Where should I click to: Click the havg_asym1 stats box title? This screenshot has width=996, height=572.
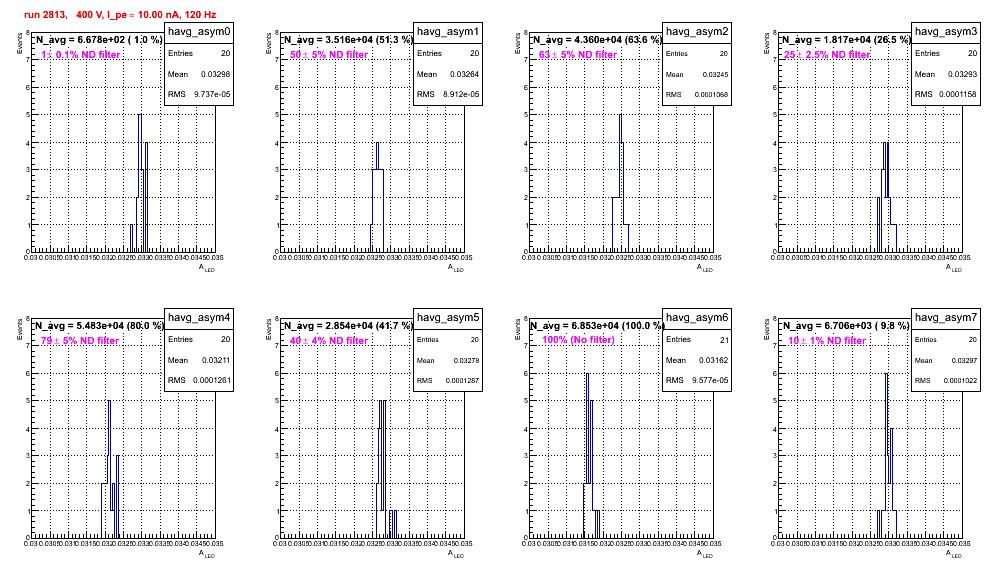click(x=448, y=32)
